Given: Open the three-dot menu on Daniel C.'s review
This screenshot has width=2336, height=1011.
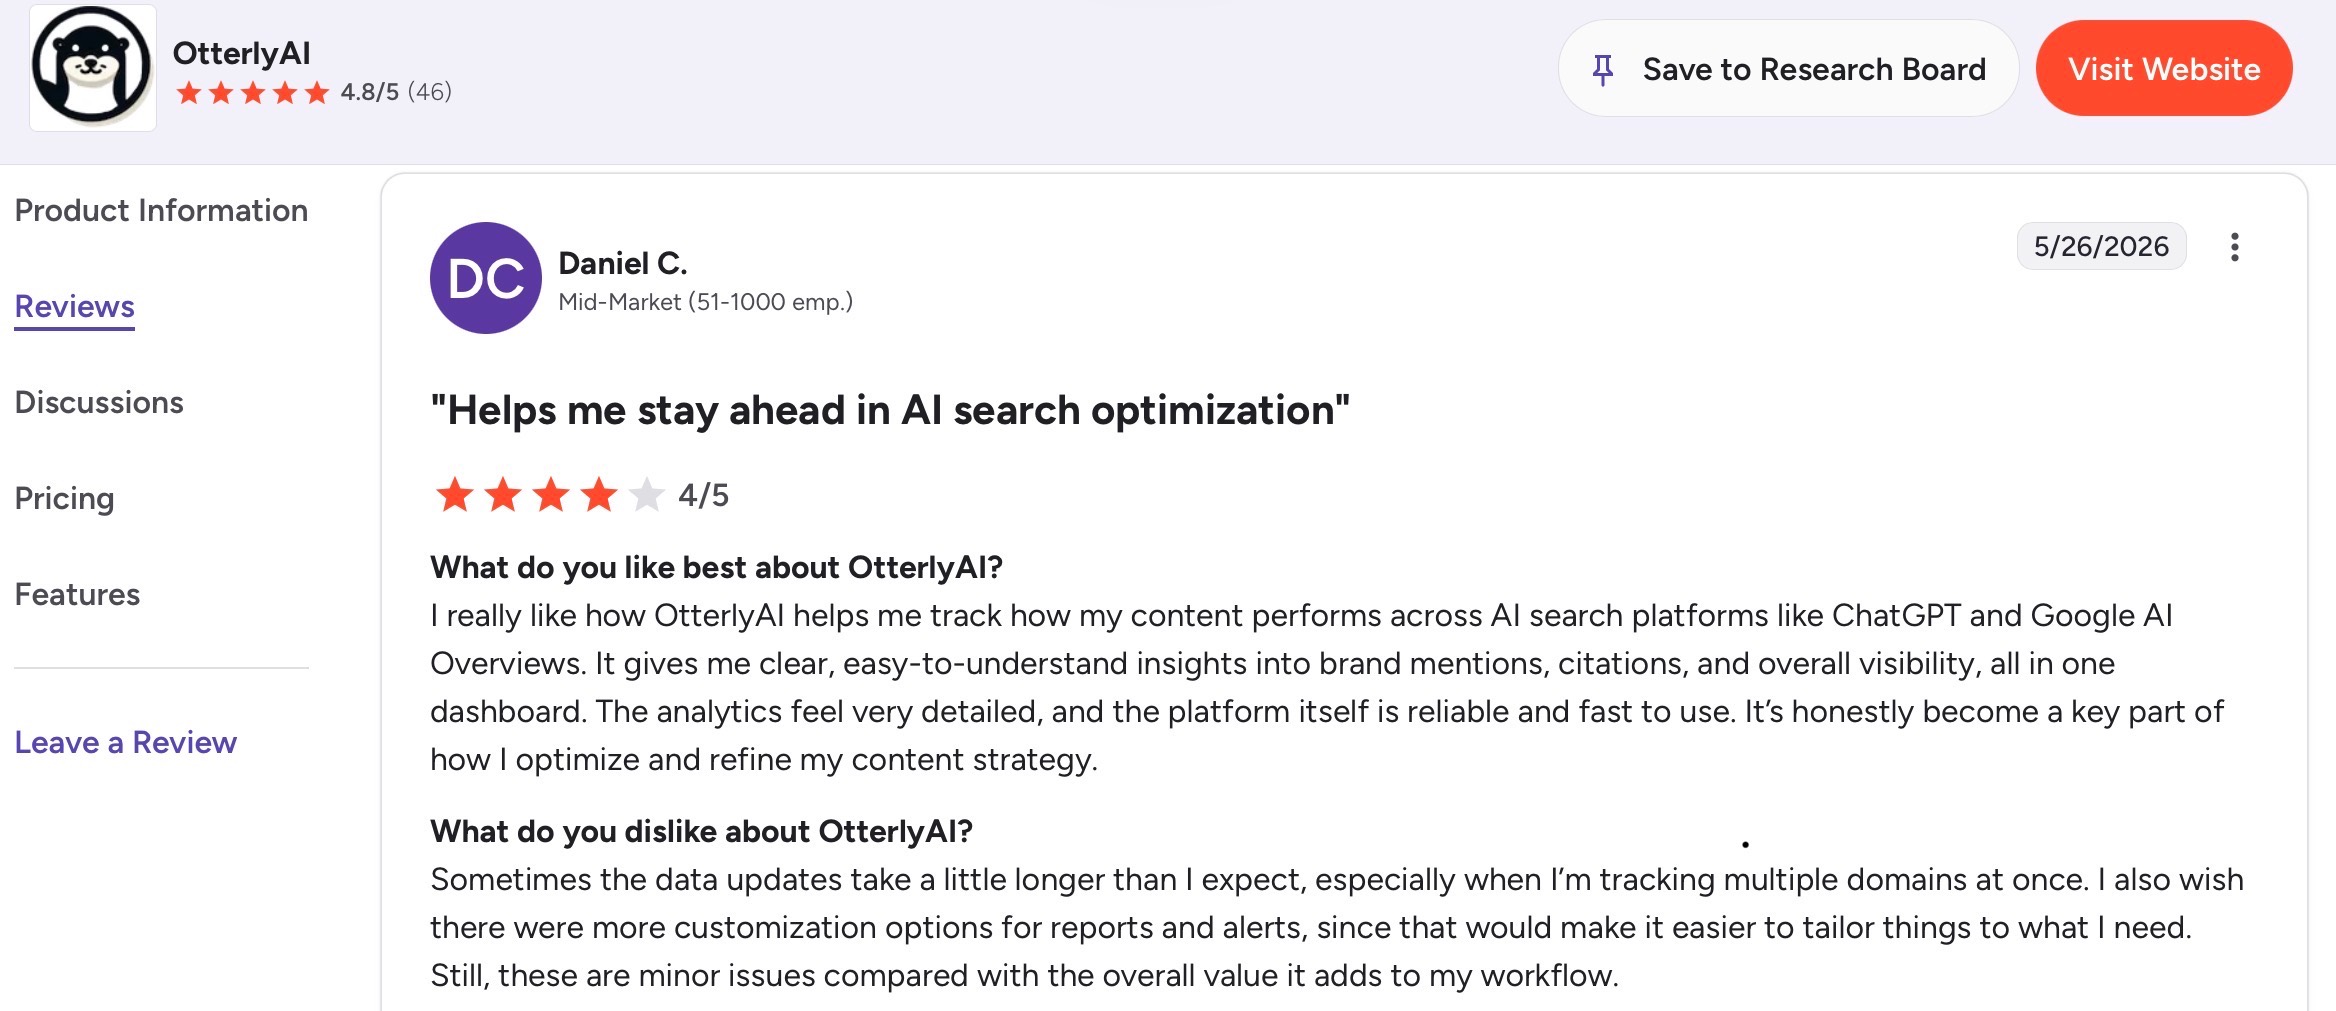Looking at the screenshot, I should click(x=2234, y=247).
